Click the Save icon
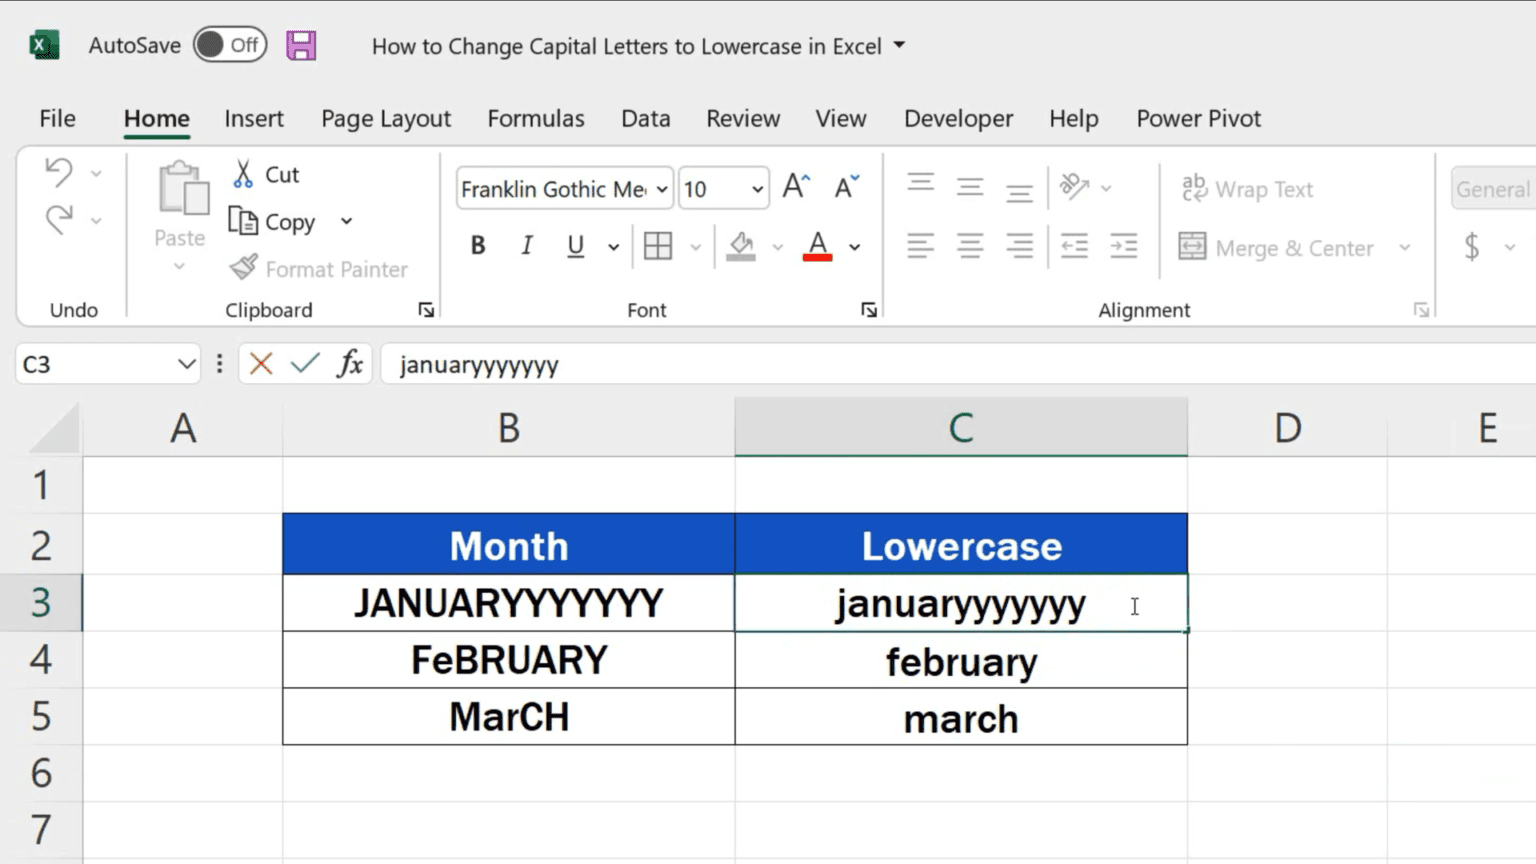 [300, 44]
